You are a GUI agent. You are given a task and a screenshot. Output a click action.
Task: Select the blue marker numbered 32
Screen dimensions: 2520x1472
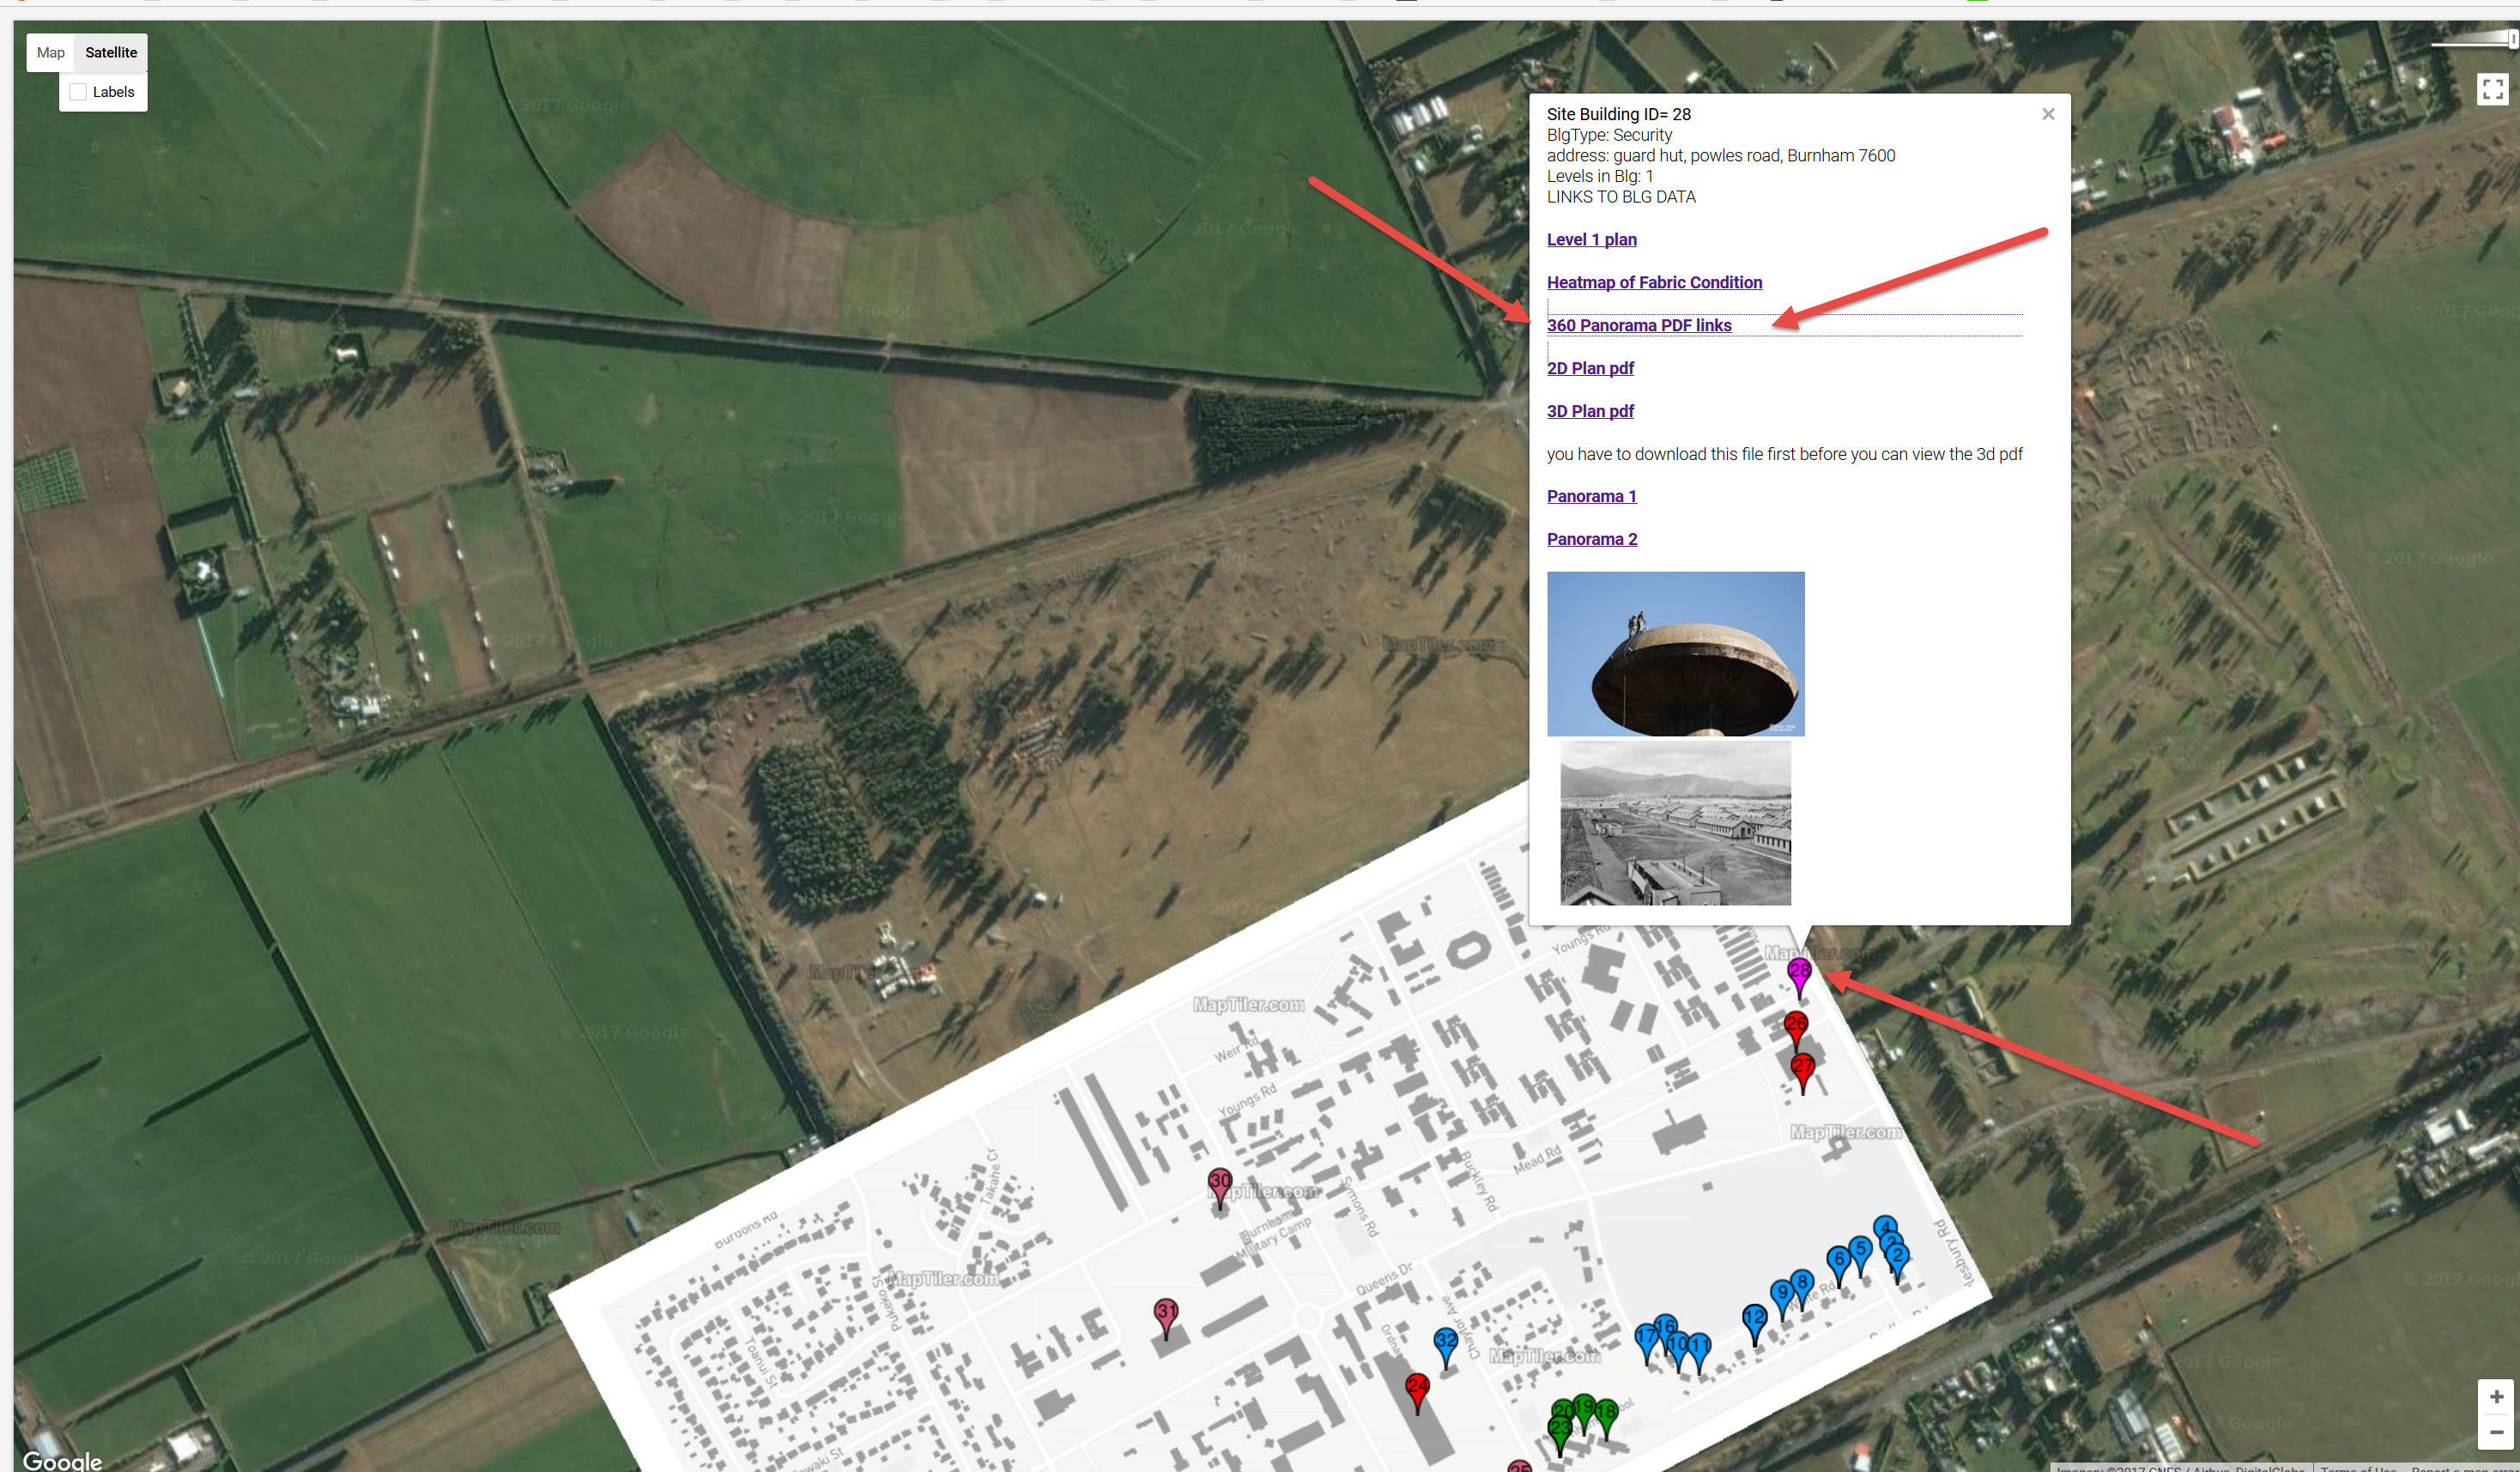(x=1445, y=1341)
